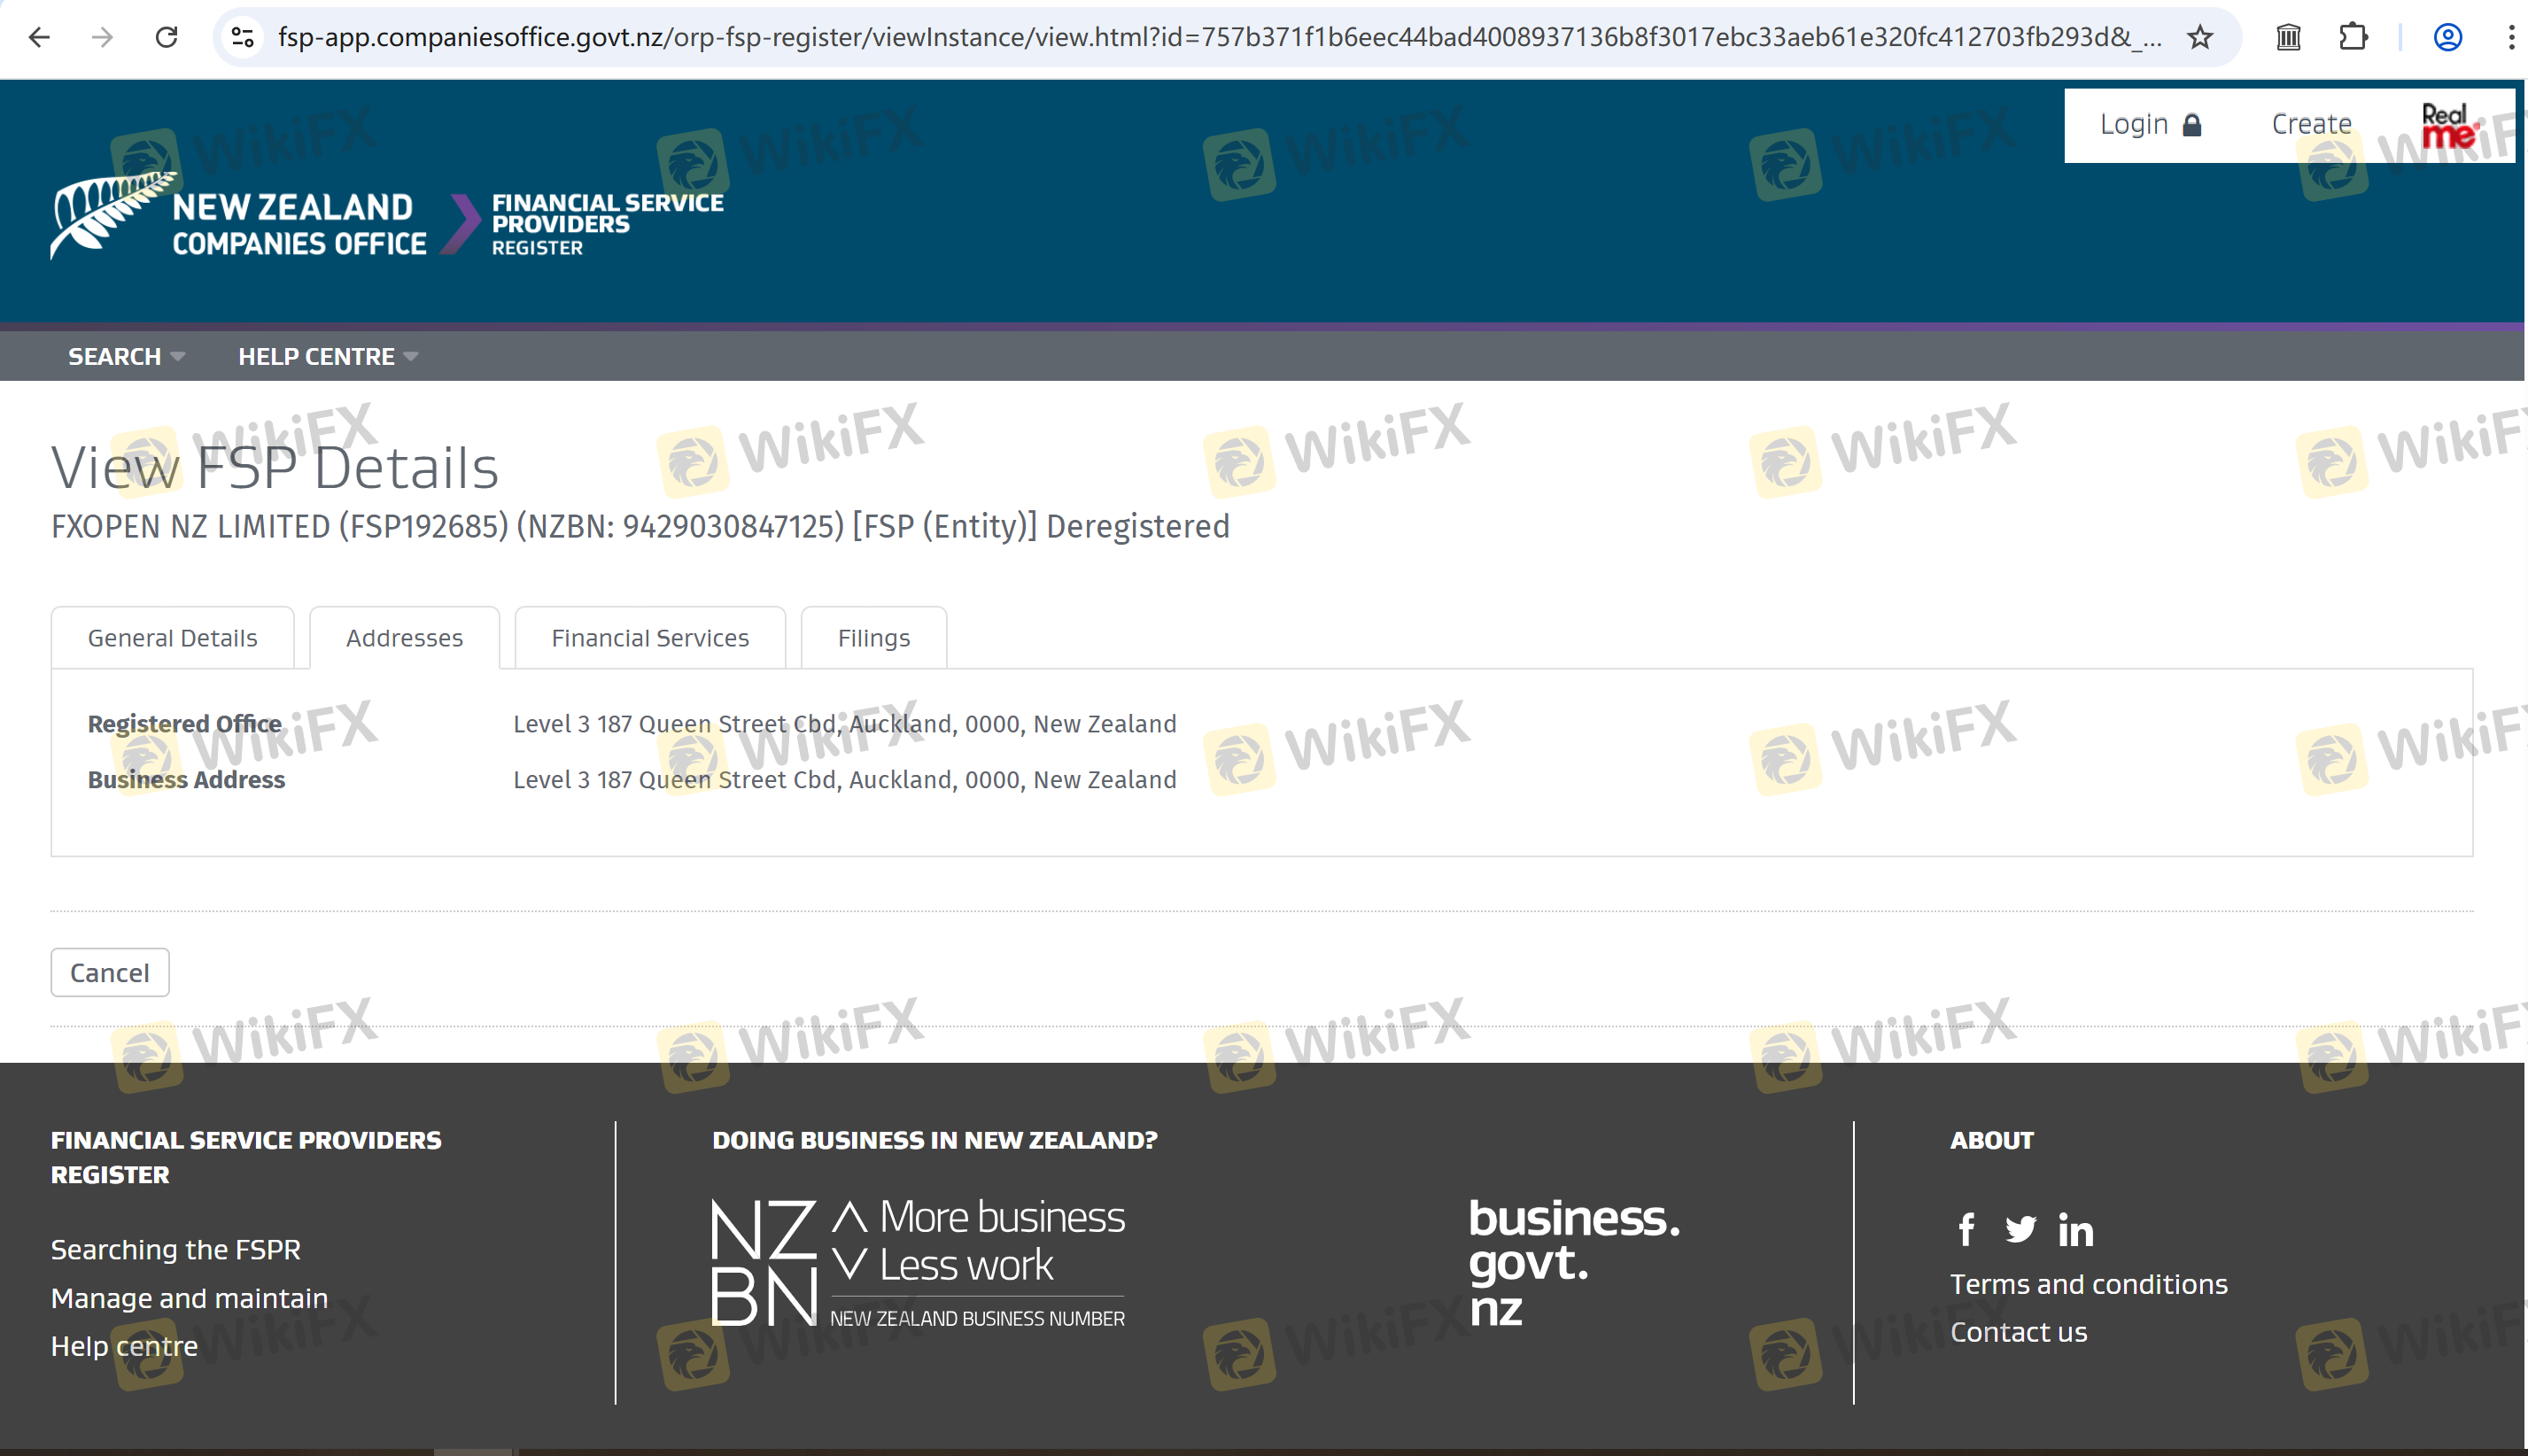Click the site information icon in address bar

pos(243,38)
